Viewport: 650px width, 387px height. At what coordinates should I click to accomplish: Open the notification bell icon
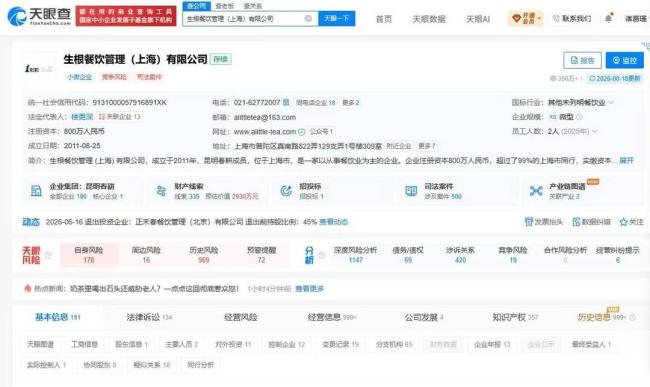point(609,18)
